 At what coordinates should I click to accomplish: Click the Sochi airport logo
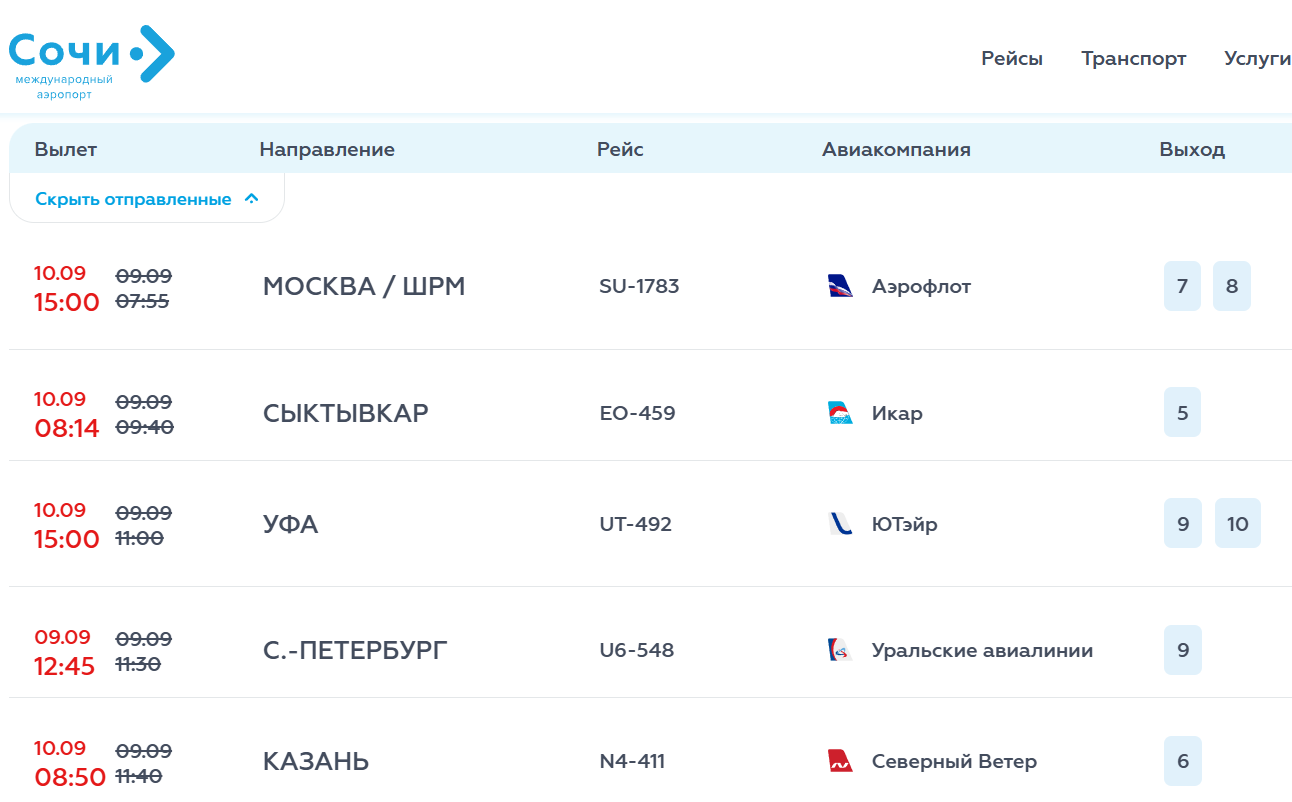coord(92,62)
